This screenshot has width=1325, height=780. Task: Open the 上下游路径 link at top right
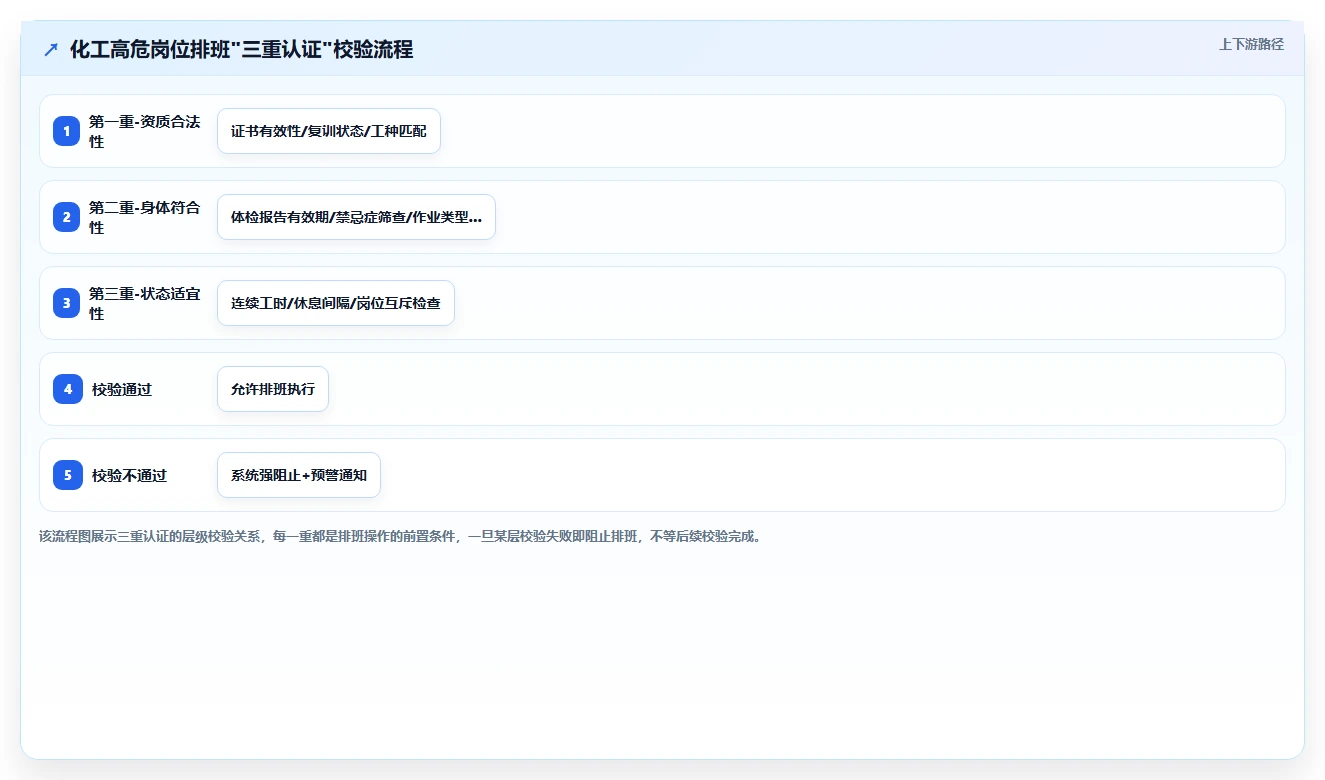tap(1251, 45)
